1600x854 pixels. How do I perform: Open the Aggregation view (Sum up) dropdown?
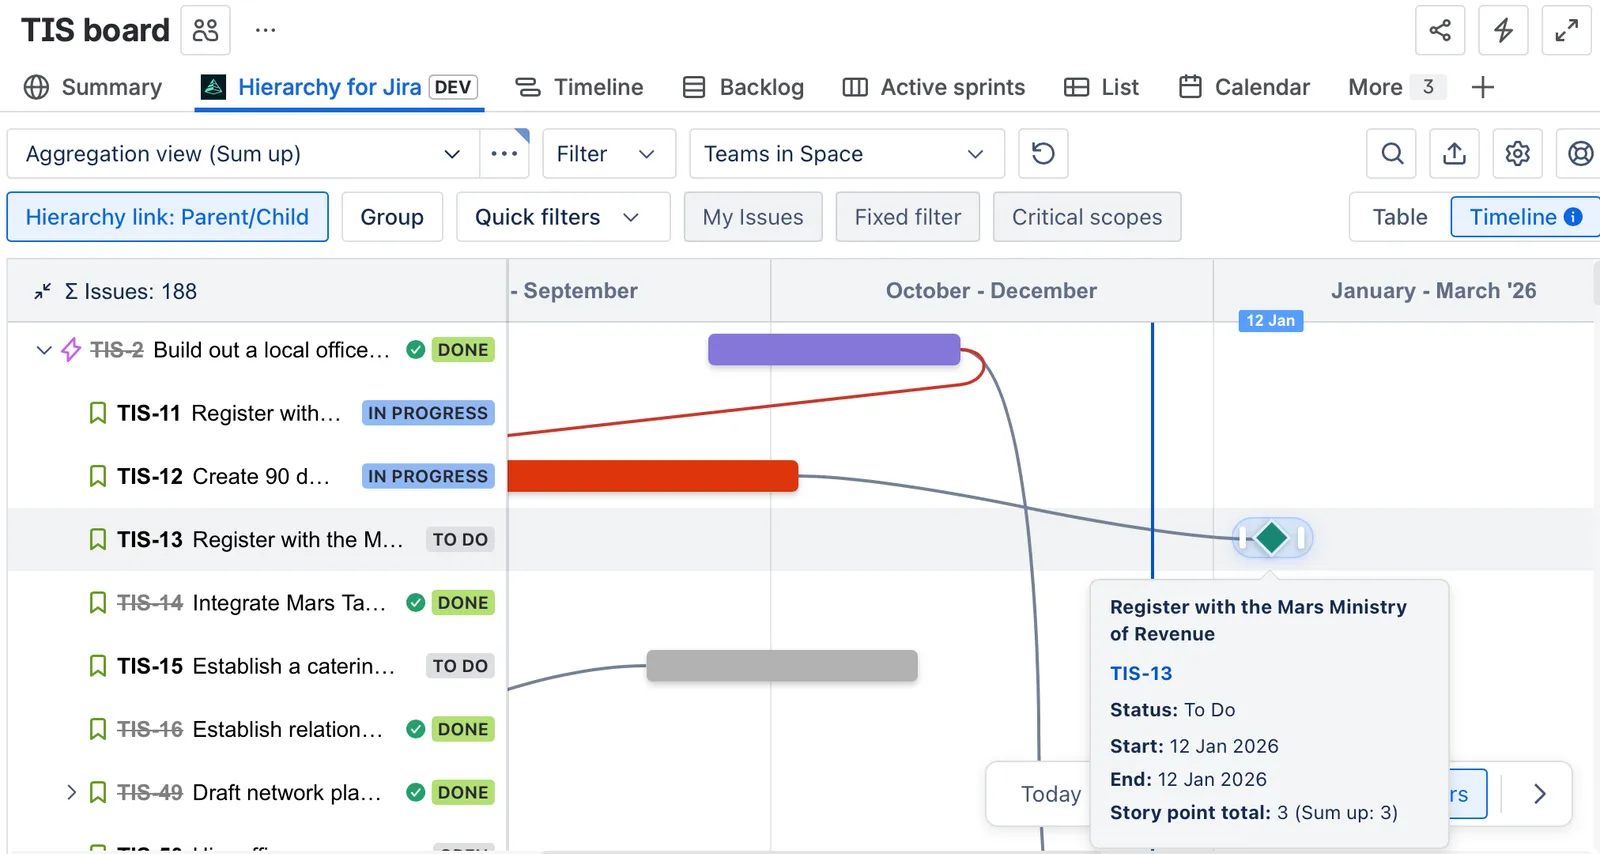pos(243,154)
